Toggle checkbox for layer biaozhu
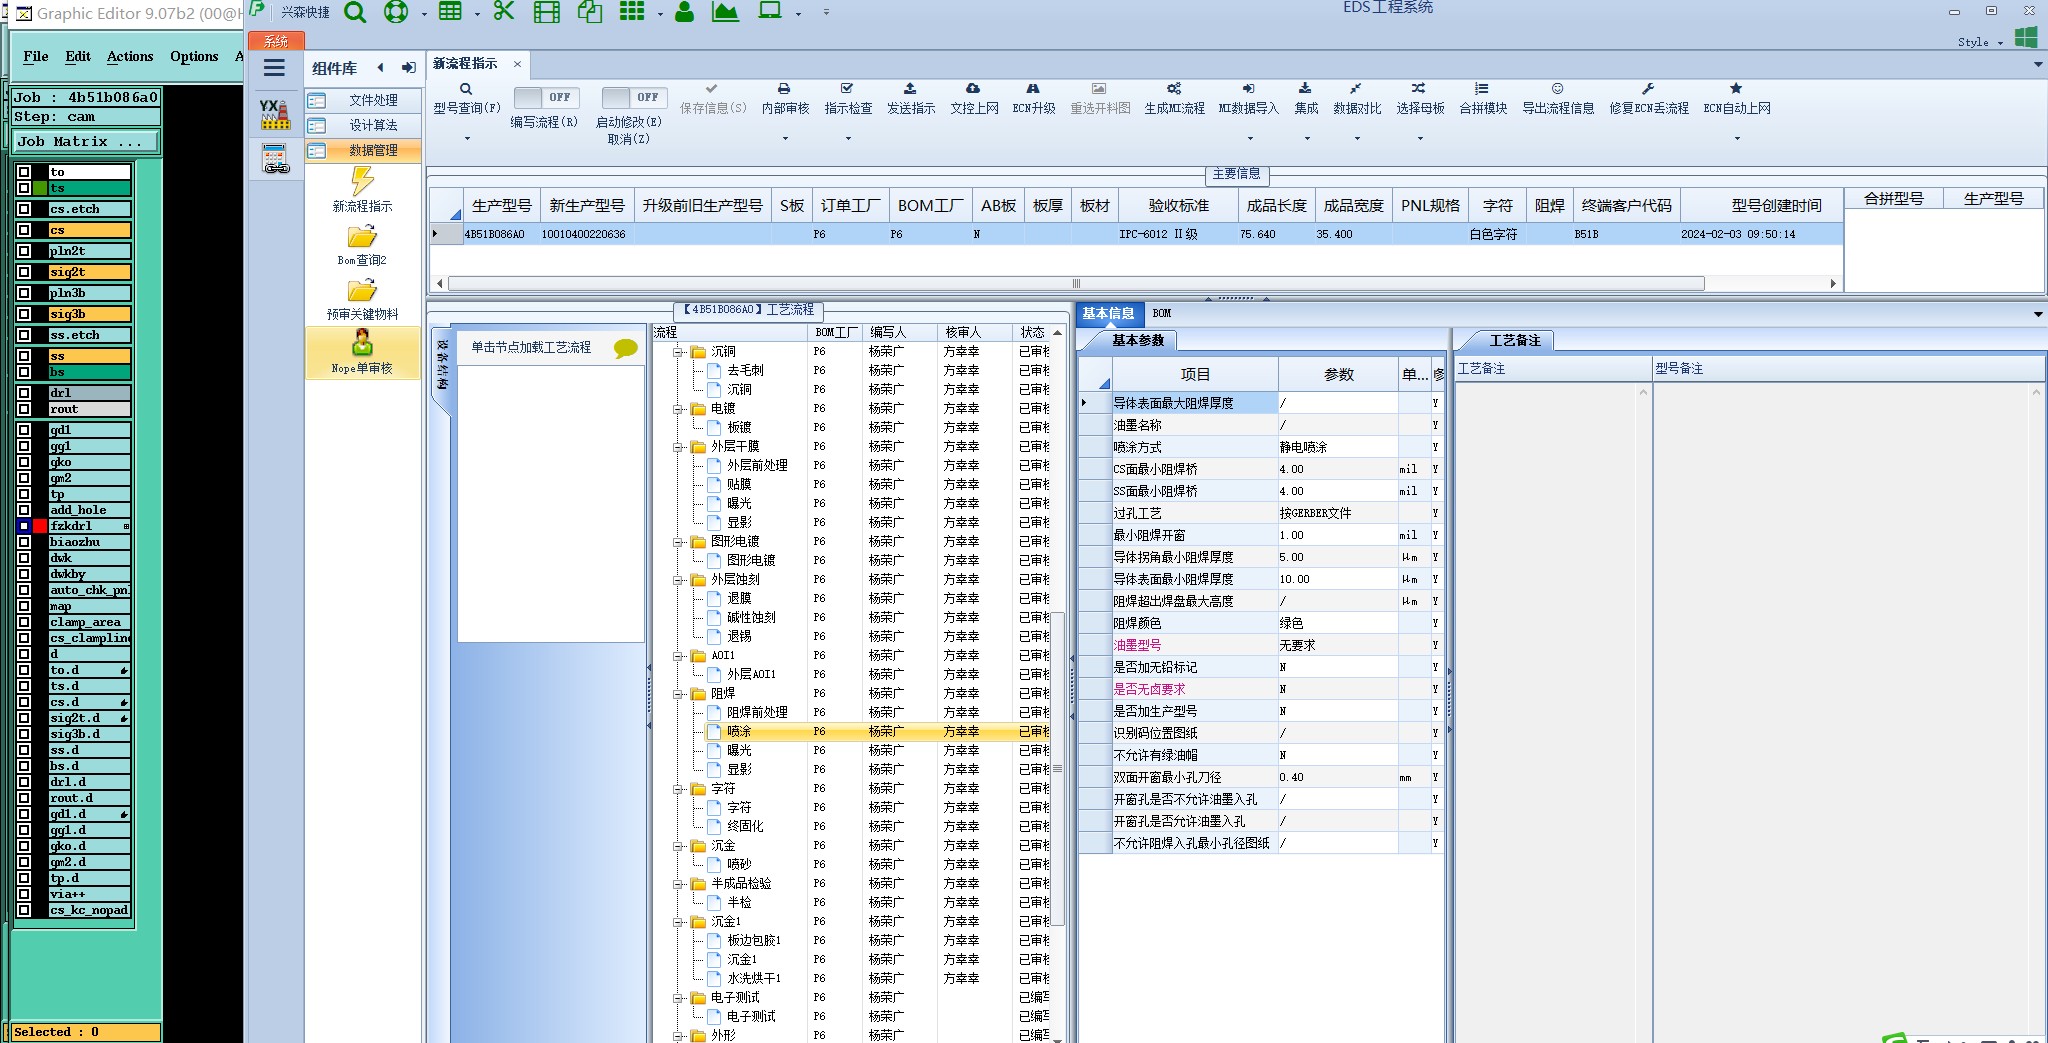This screenshot has width=2048, height=1043. coord(24,542)
